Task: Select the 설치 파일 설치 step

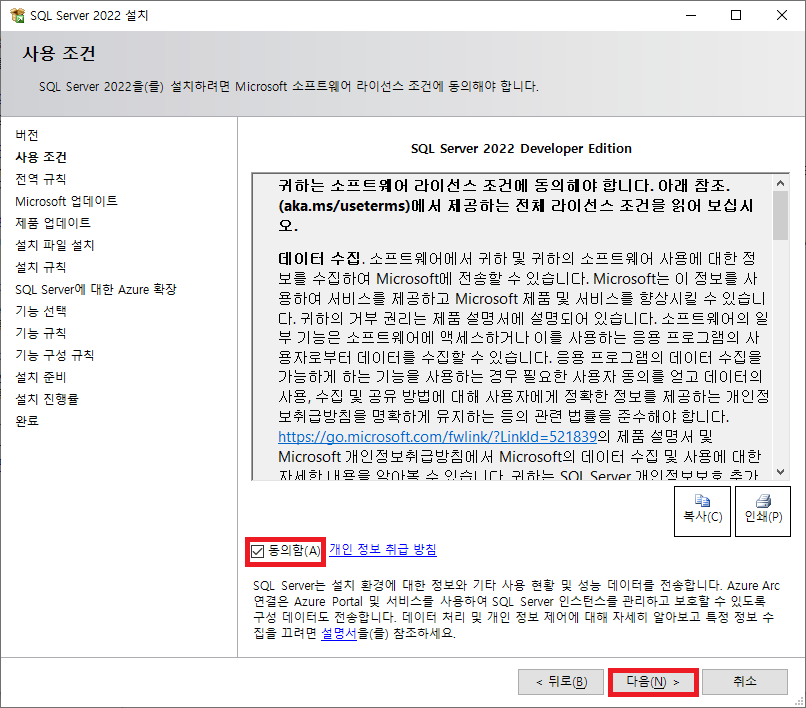Action: pyautogui.click(x=55, y=245)
